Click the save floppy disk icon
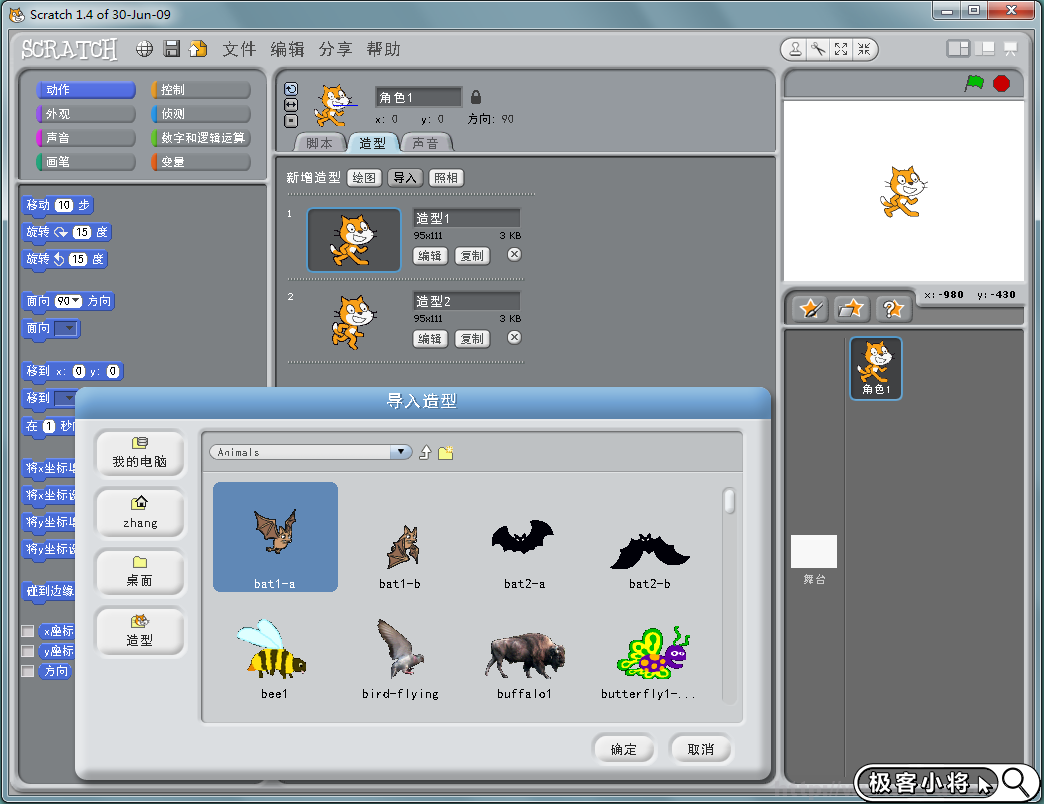Viewport: 1044px width, 804px height. pos(172,49)
